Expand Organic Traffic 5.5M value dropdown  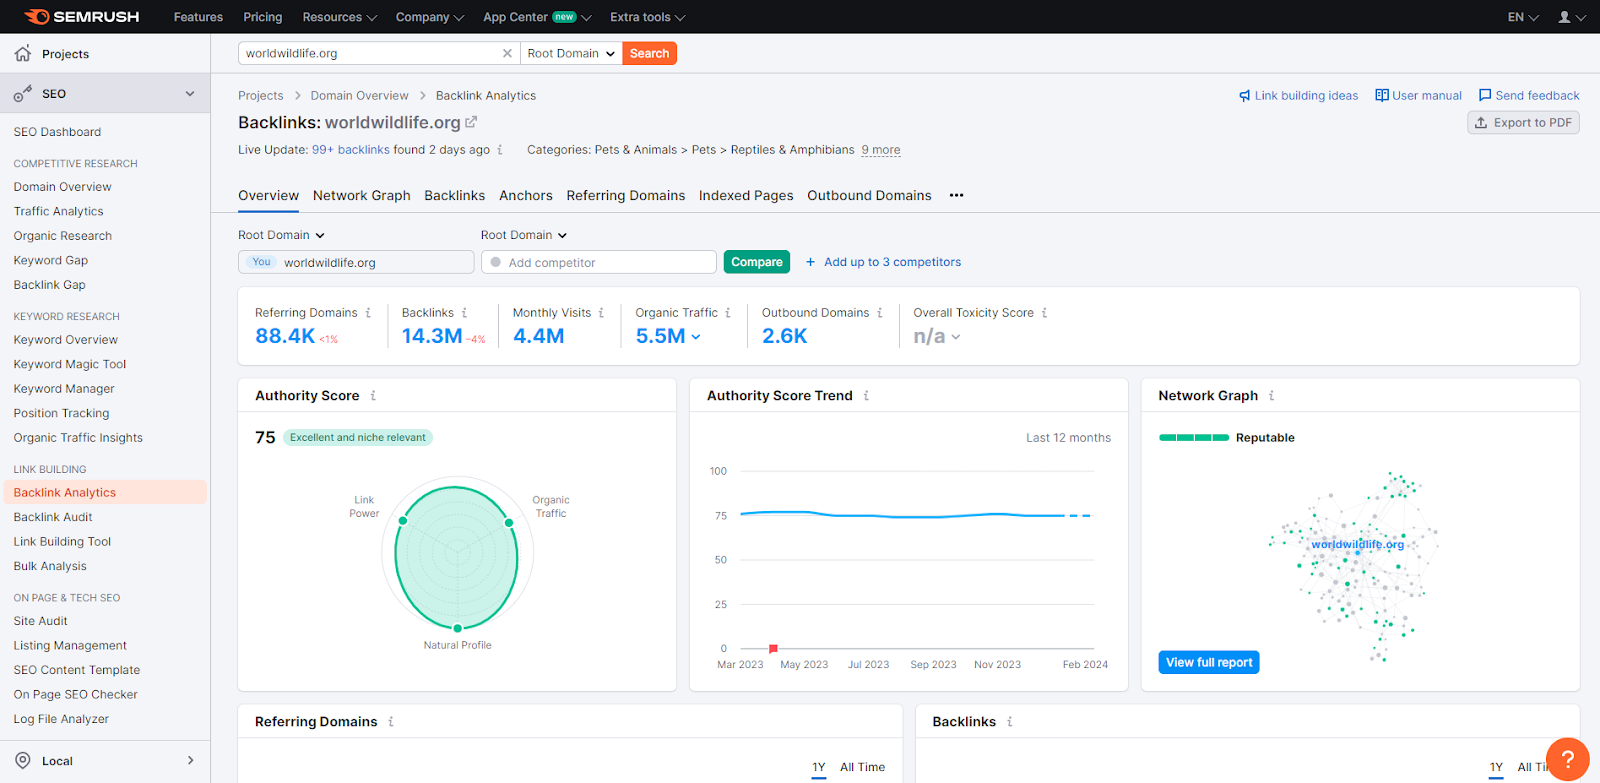click(x=696, y=337)
